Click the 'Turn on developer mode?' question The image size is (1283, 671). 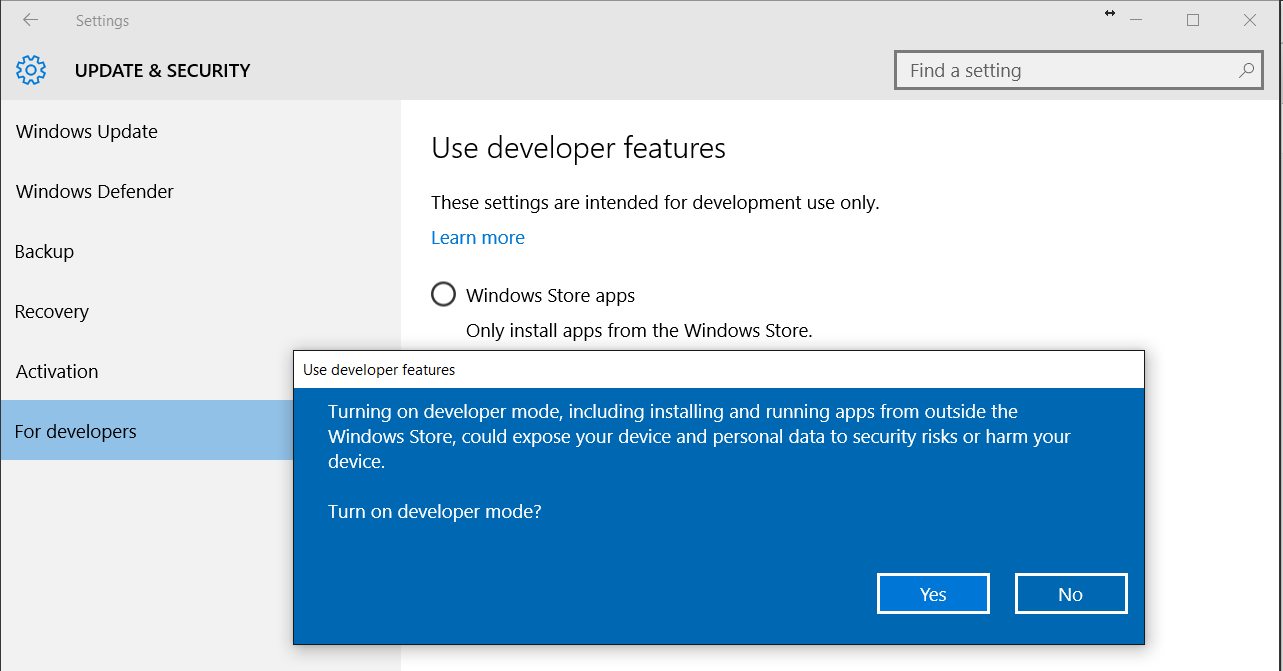click(435, 512)
